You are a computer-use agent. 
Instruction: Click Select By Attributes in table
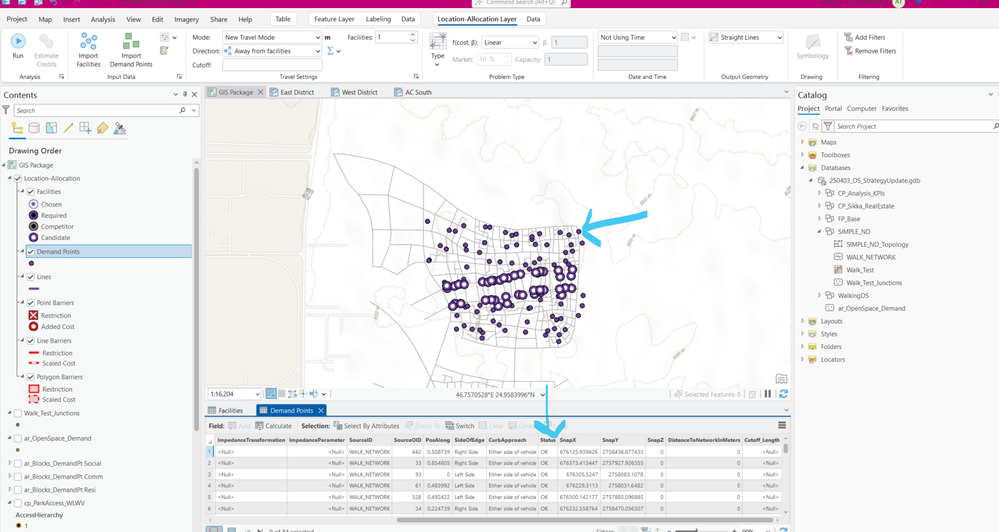366,426
